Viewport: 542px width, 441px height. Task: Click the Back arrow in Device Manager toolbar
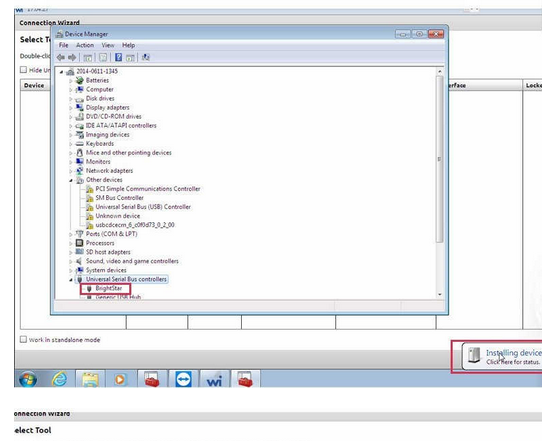61,57
